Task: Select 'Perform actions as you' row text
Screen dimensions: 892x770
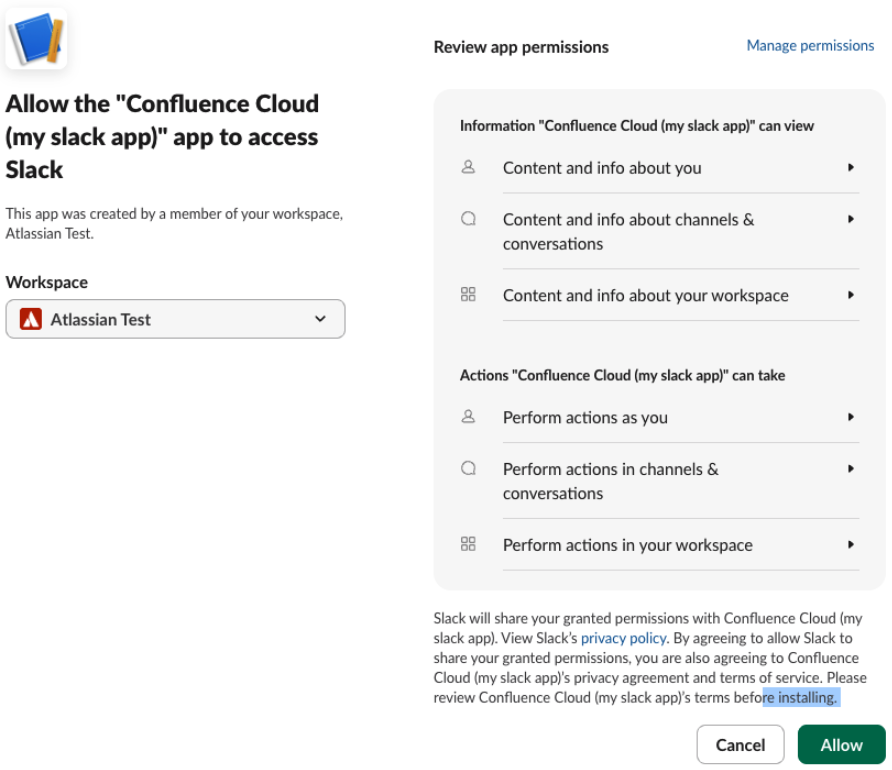Action: (585, 418)
